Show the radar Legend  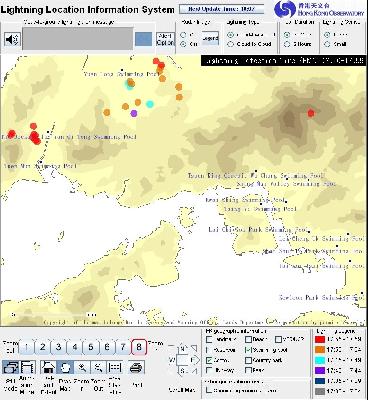pyautogui.click(x=210, y=38)
